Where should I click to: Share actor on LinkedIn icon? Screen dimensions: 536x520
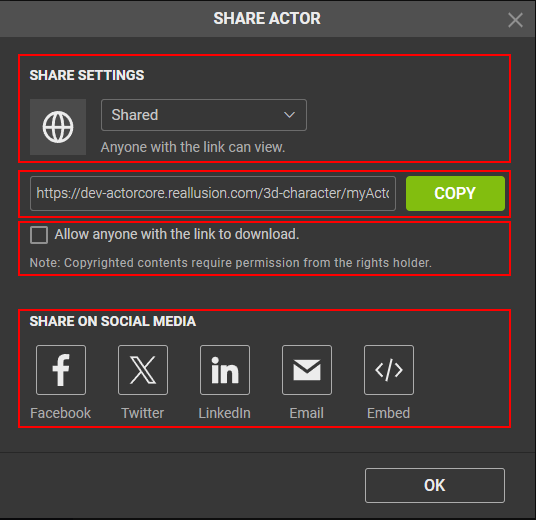click(225, 370)
